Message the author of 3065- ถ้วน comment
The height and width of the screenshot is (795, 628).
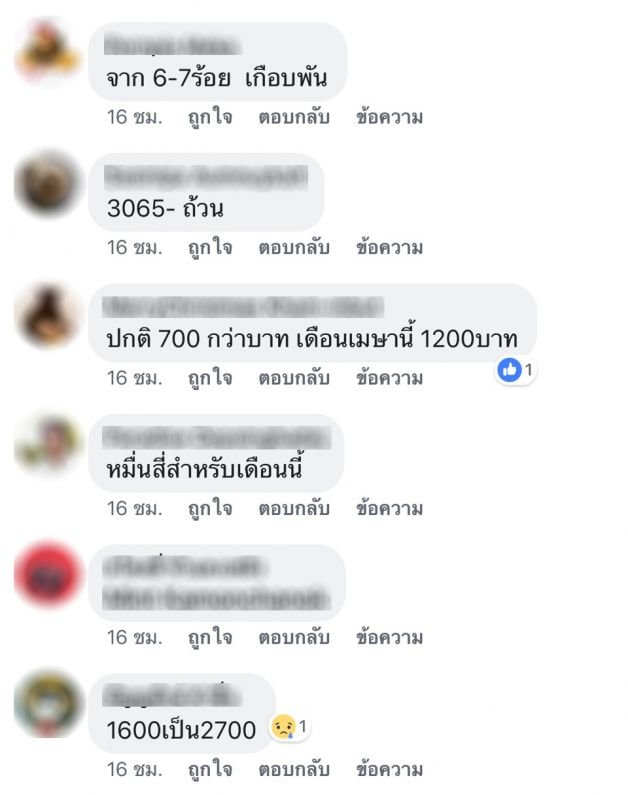pos(389,248)
